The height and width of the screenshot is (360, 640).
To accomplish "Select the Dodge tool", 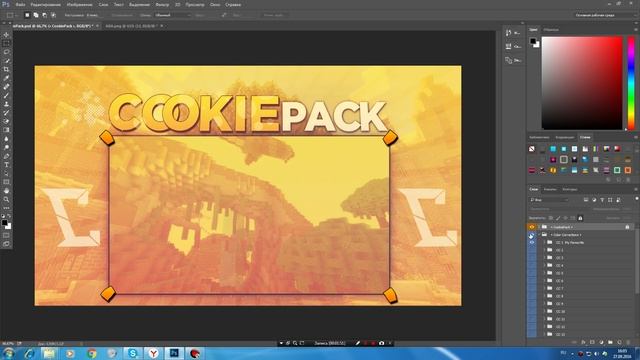I will [6, 147].
